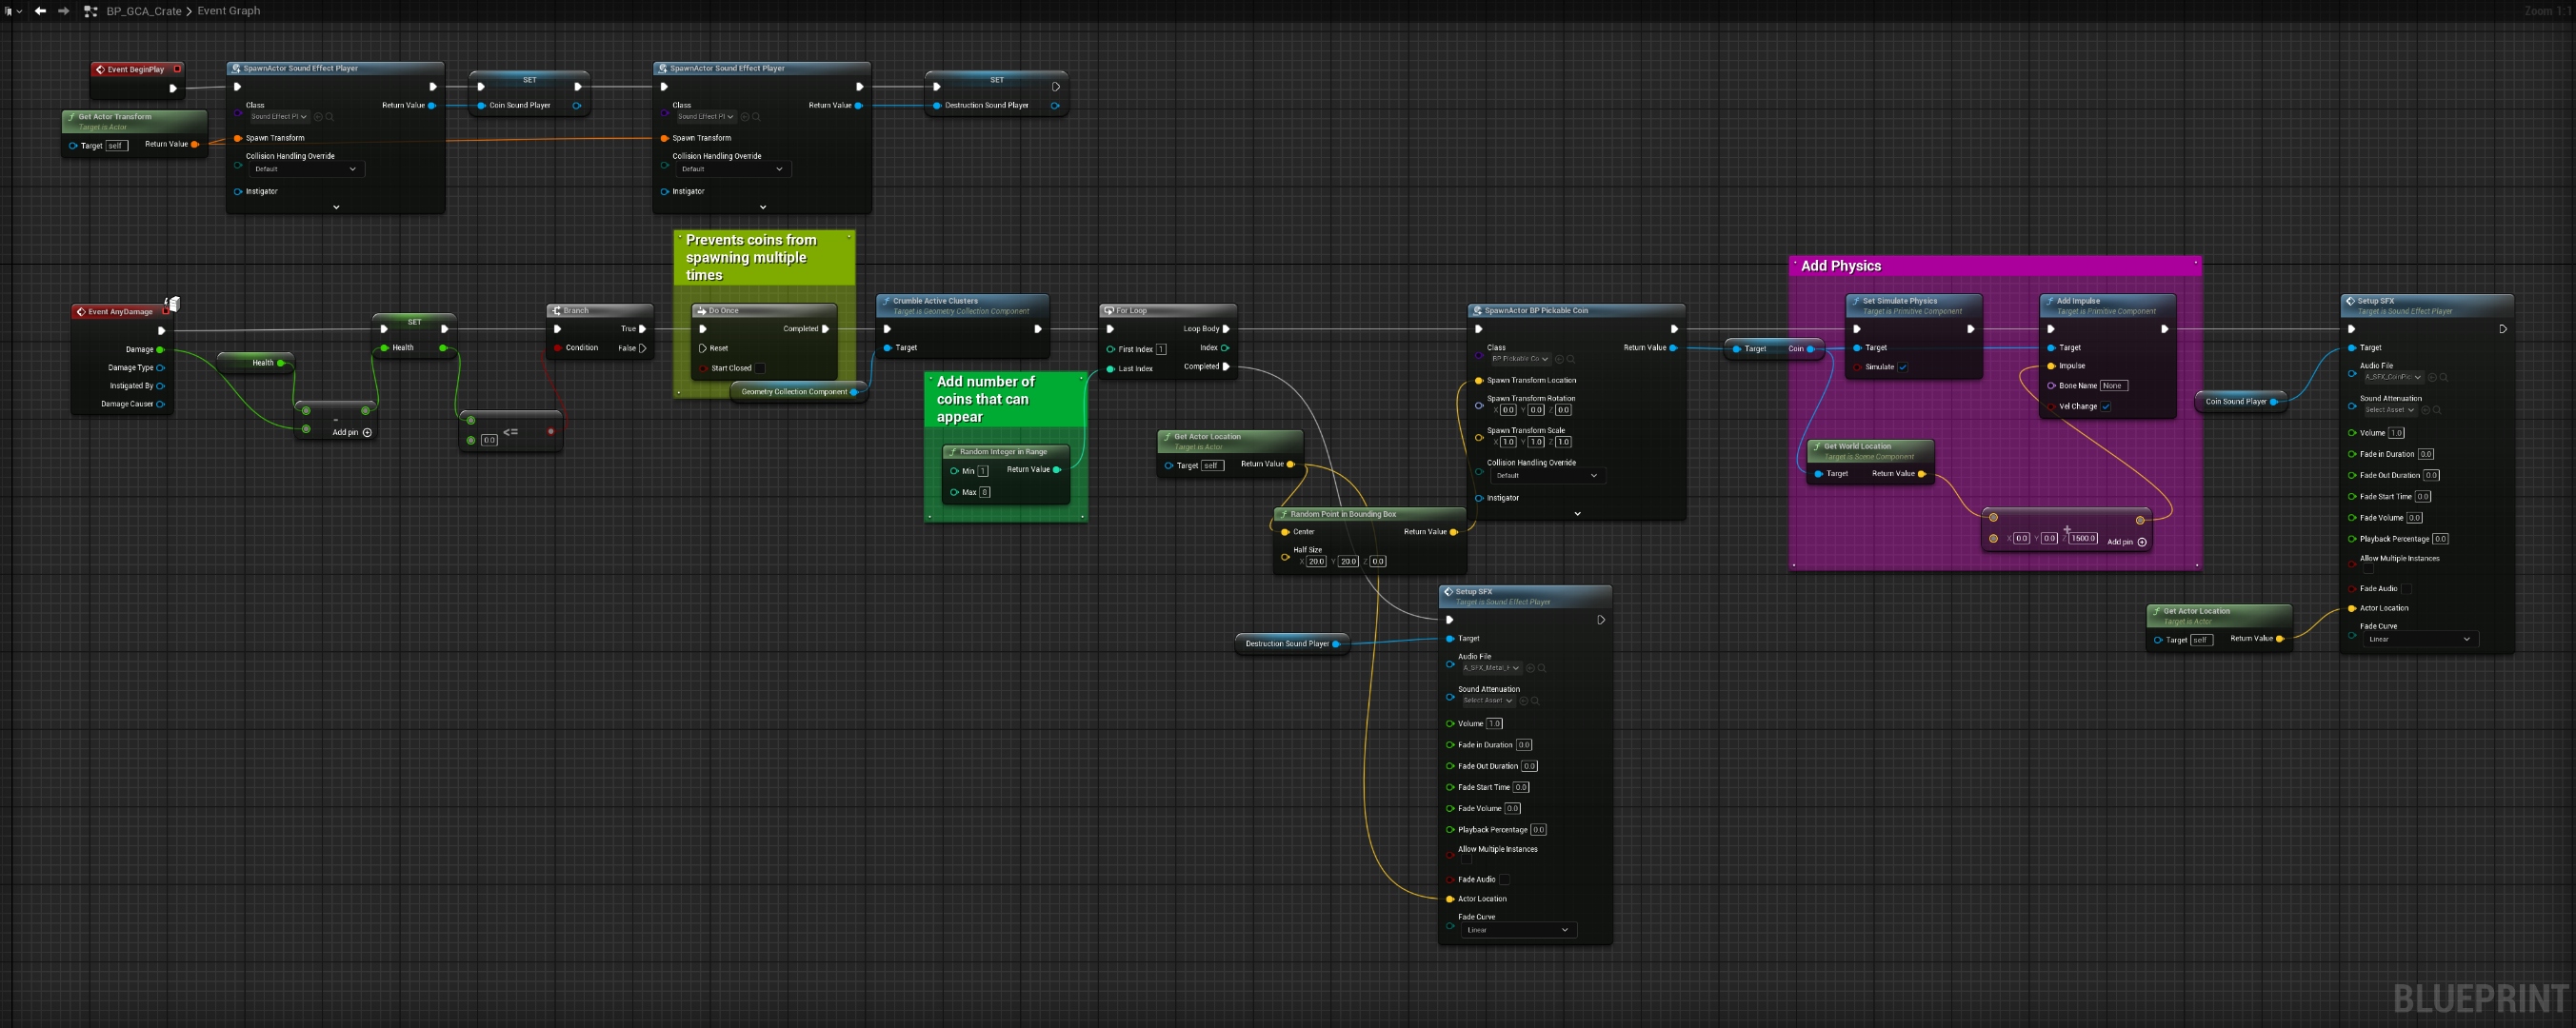
Task: Open Class dropdown on second SpawnActor Sound Effect Player
Action: pos(705,117)
